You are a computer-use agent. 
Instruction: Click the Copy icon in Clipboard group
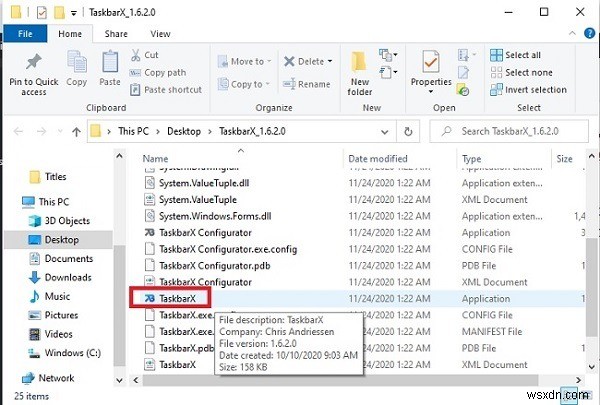point(77,62)
